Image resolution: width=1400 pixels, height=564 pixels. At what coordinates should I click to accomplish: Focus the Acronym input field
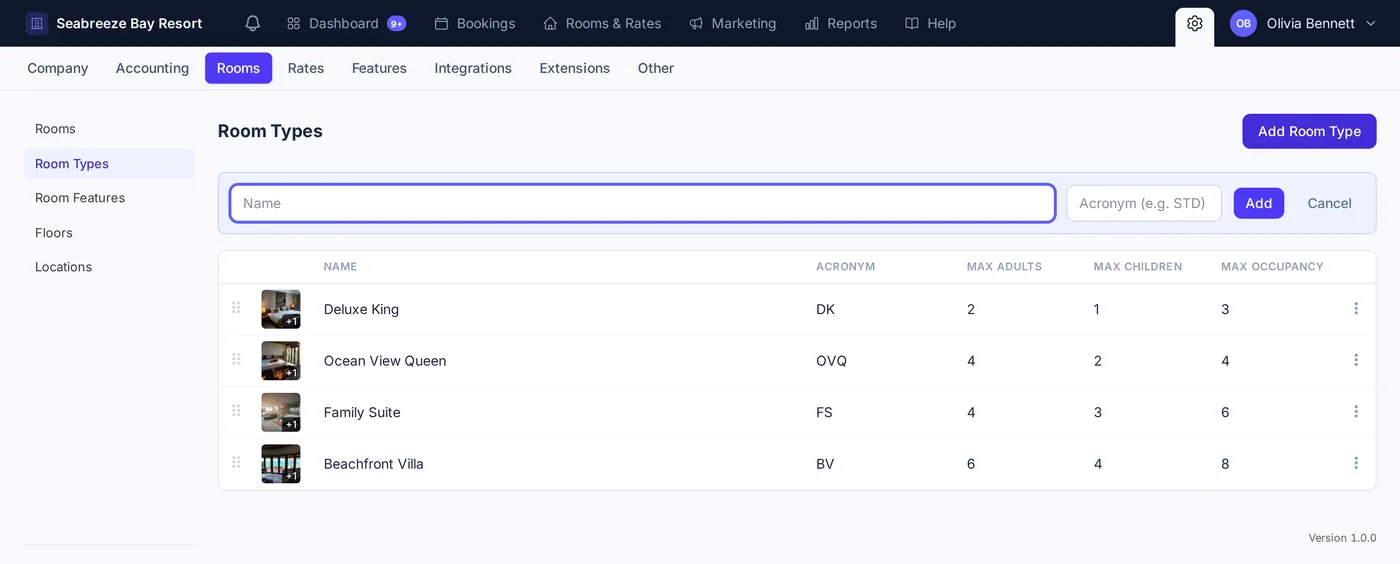point(1144,203)
